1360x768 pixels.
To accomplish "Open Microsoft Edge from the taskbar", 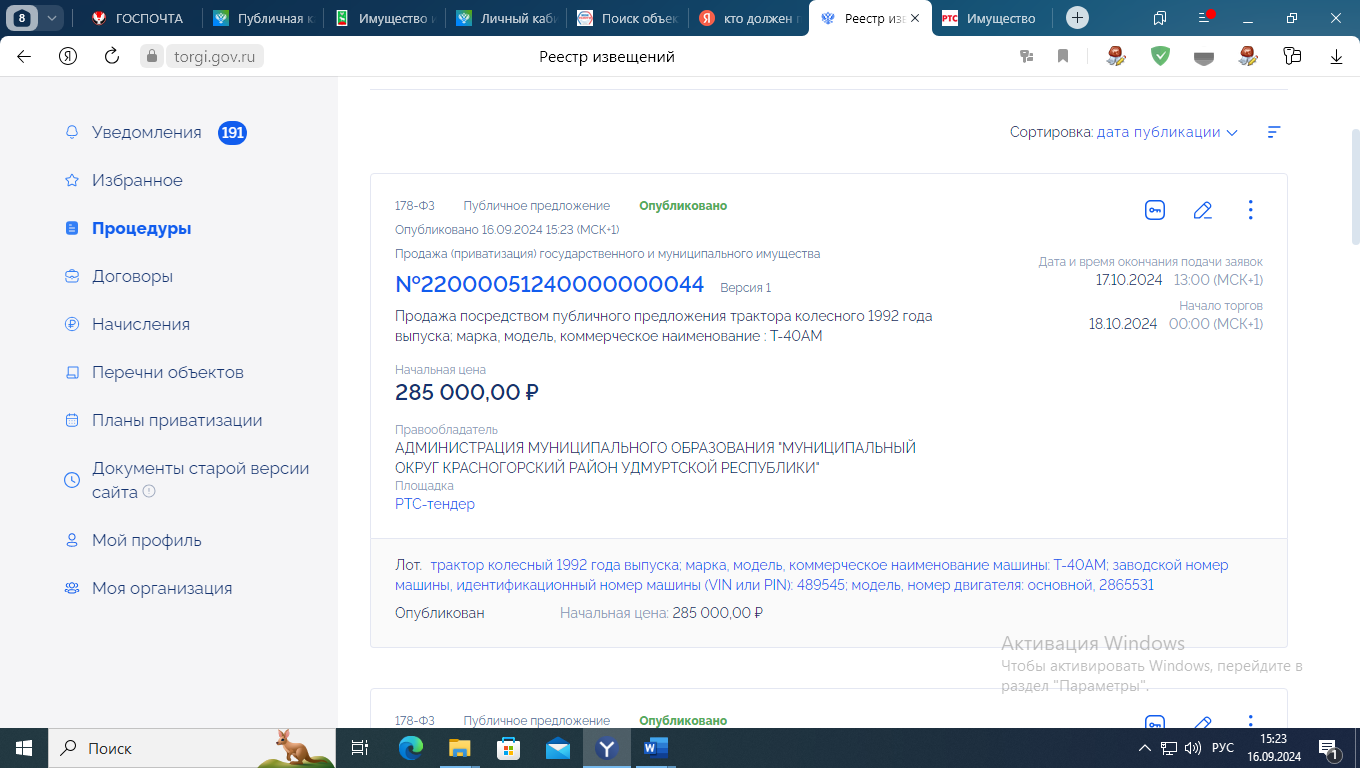I will tap(411, 748).
